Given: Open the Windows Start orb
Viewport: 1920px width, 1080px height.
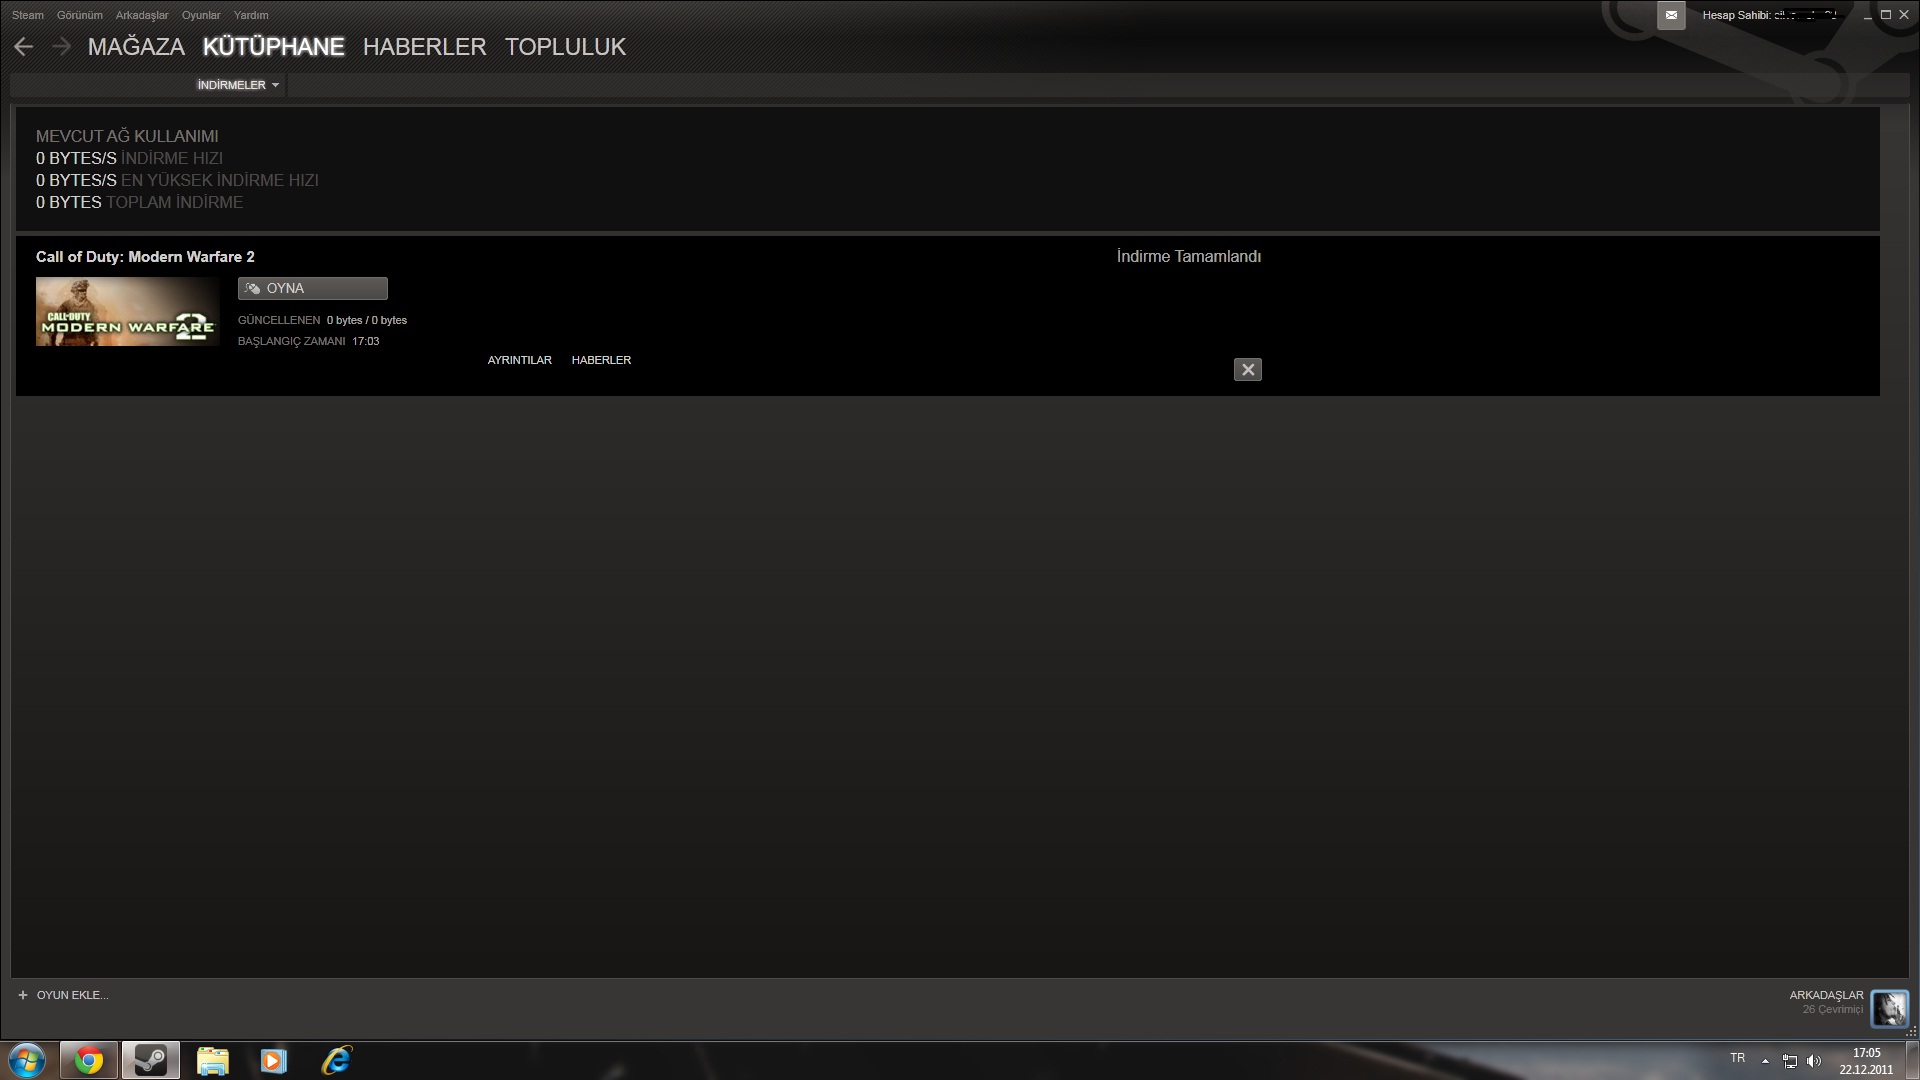Looking at the screenshot, I should click(x=27, y=1060).
